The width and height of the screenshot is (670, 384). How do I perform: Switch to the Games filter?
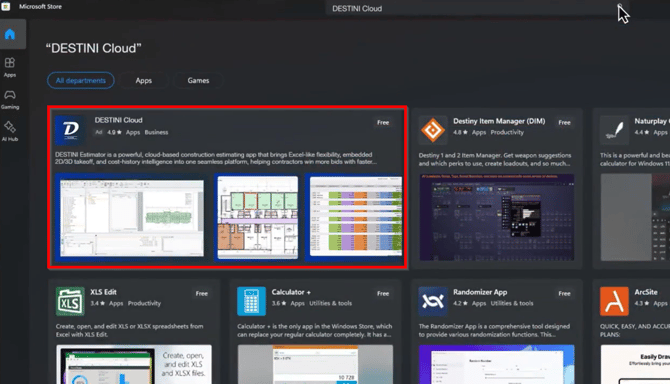click(x=198, y=80)
